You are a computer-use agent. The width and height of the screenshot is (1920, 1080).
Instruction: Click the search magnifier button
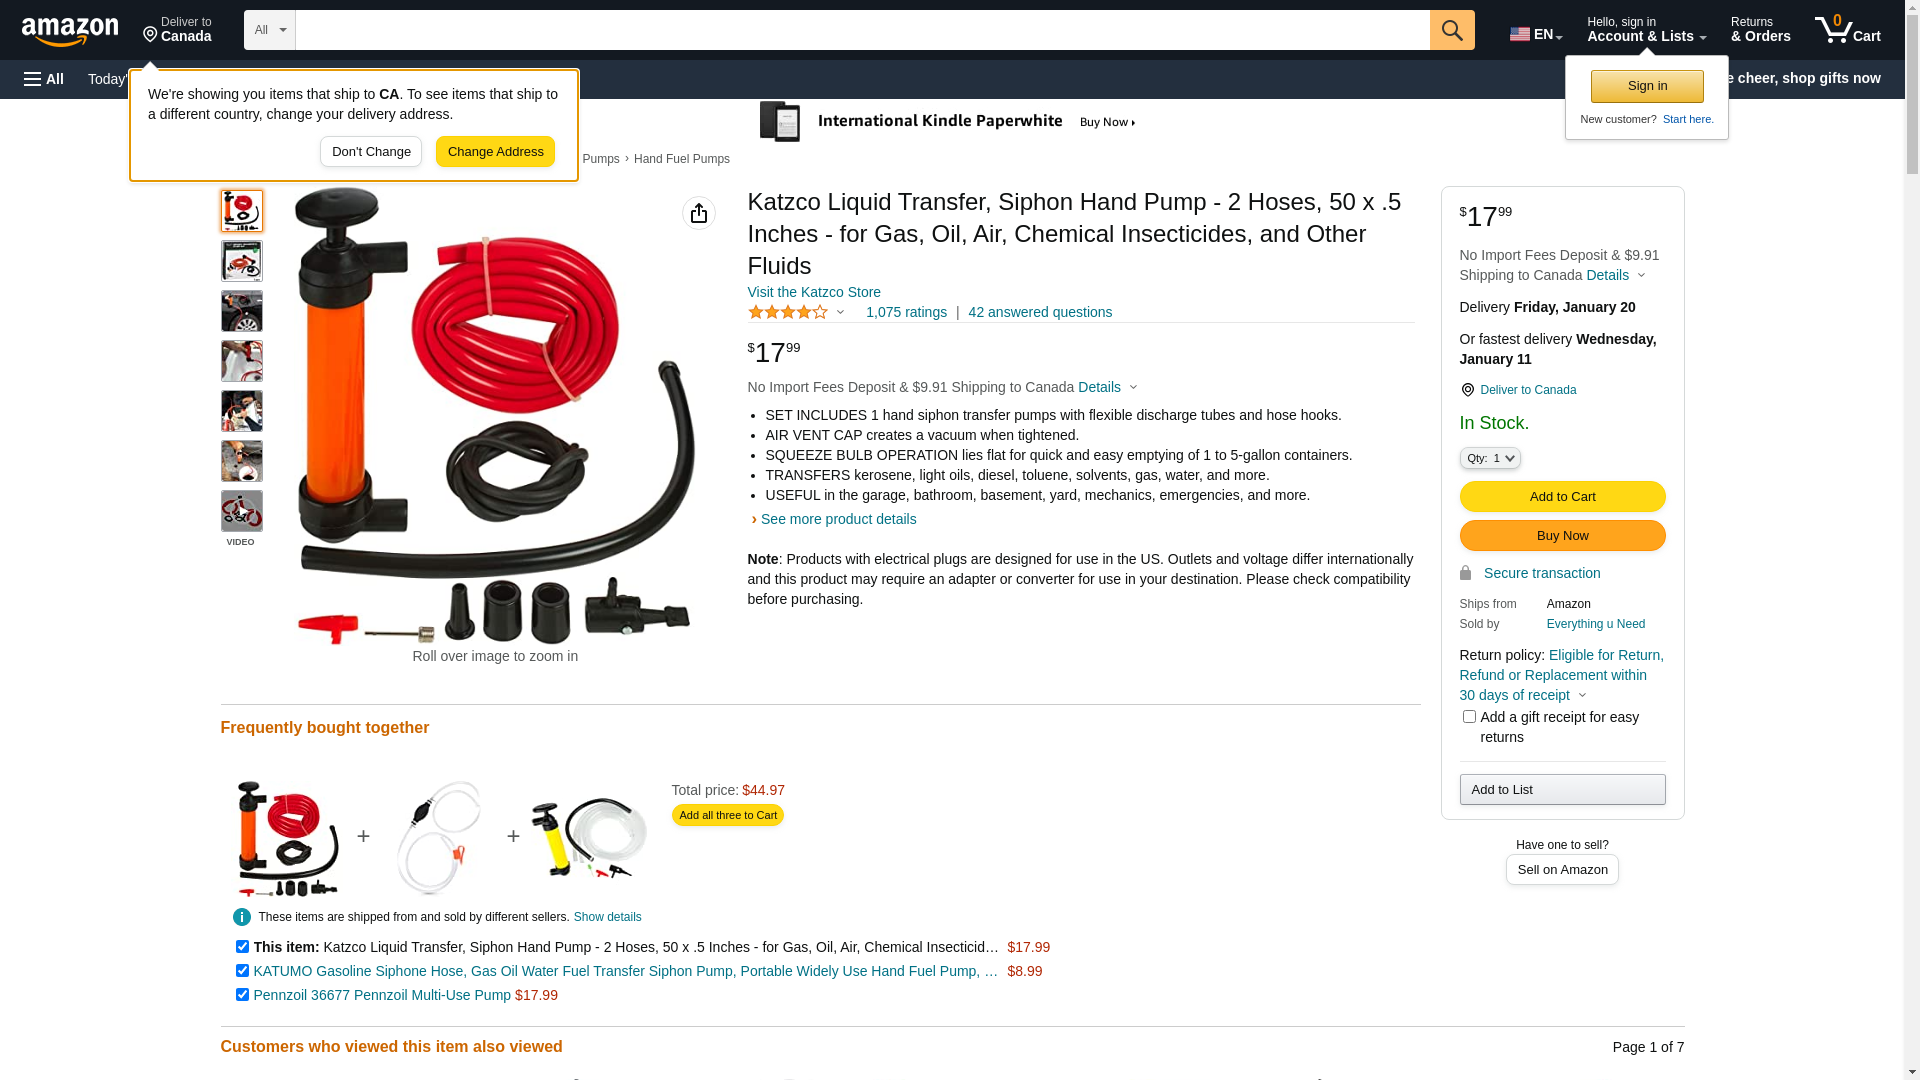(1452, 30)
